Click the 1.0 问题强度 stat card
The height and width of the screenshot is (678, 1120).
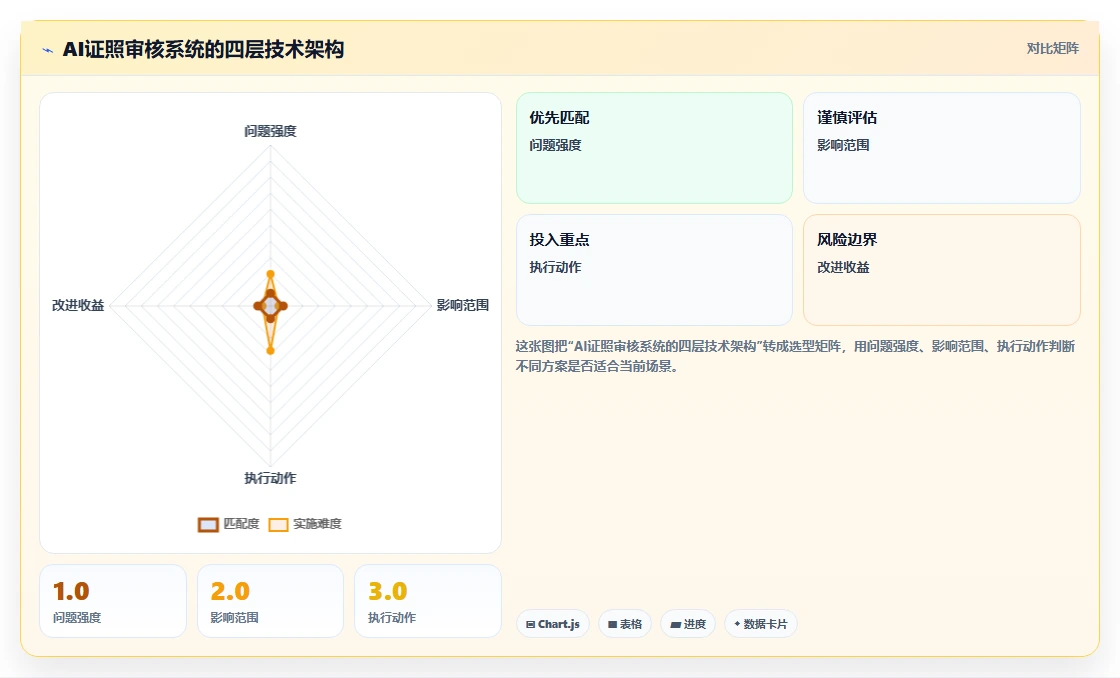[x=113, y=601]
